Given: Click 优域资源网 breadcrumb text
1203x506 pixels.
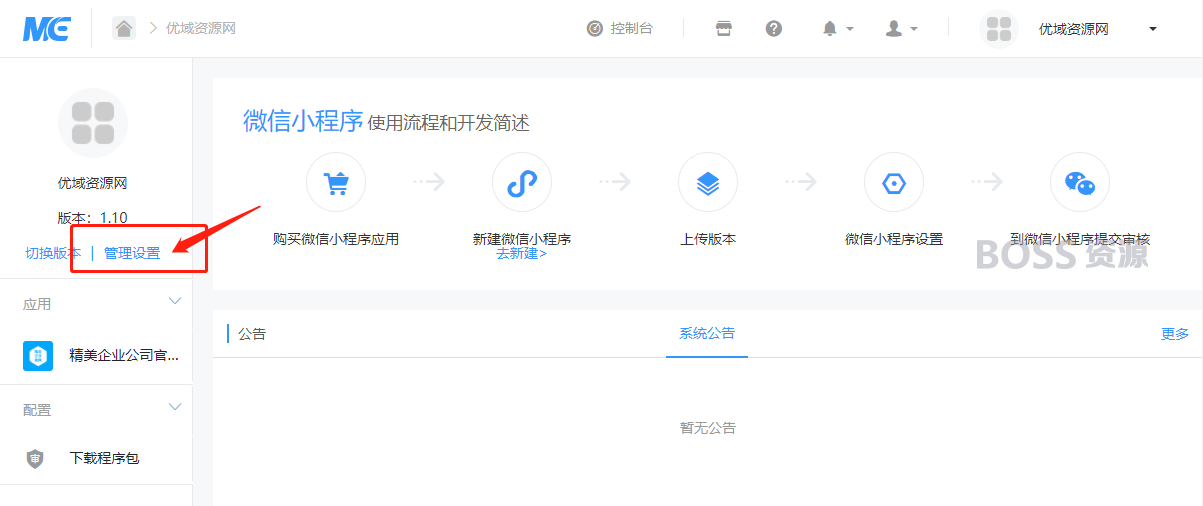Looking at the screenshot, I should tap(201, 28).
